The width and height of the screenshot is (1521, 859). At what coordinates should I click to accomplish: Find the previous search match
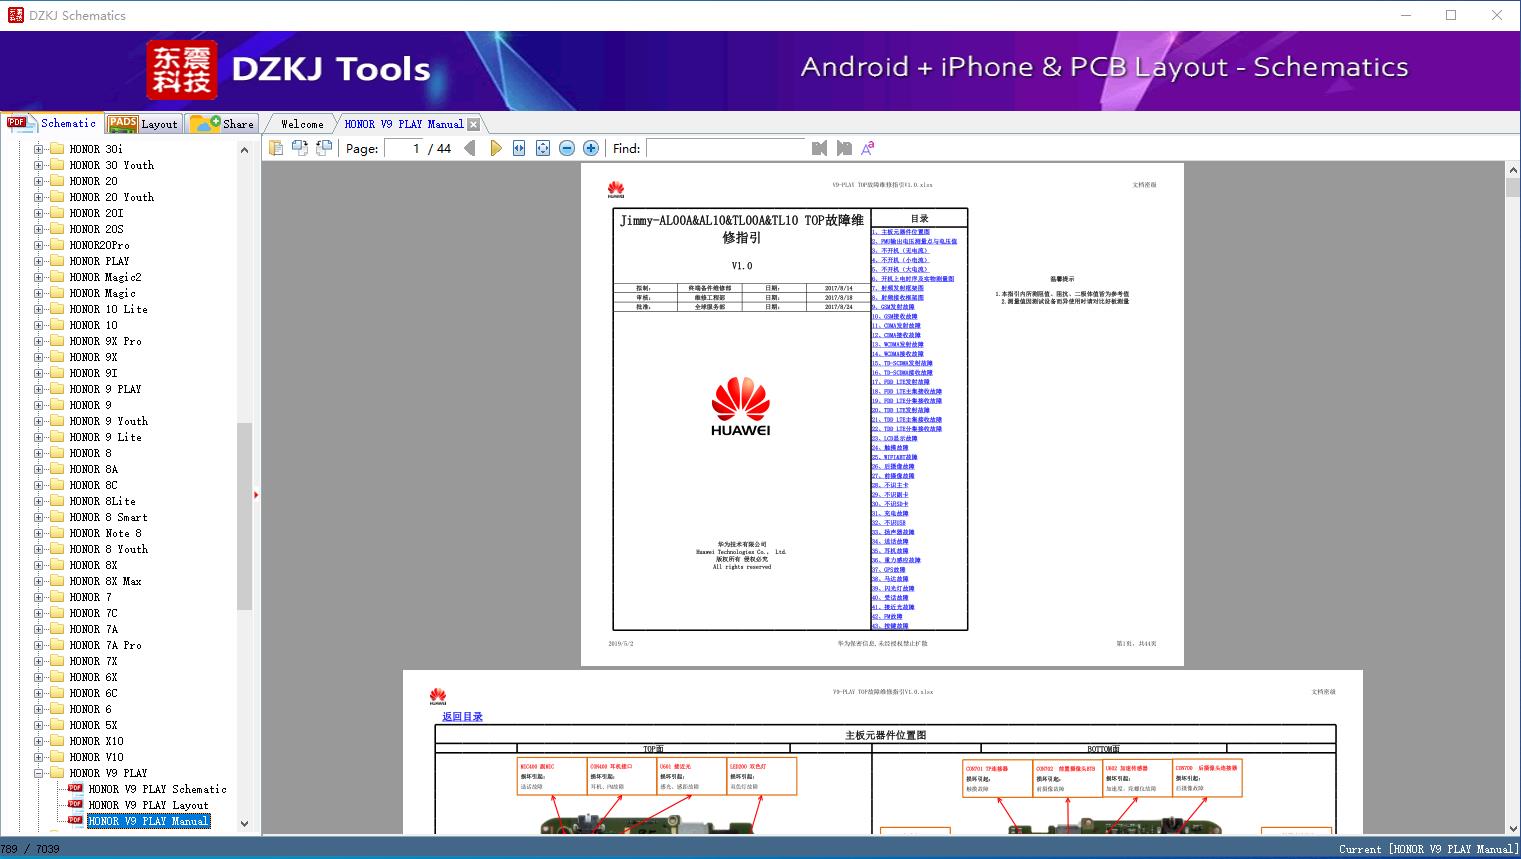click(x=820, y=148)
